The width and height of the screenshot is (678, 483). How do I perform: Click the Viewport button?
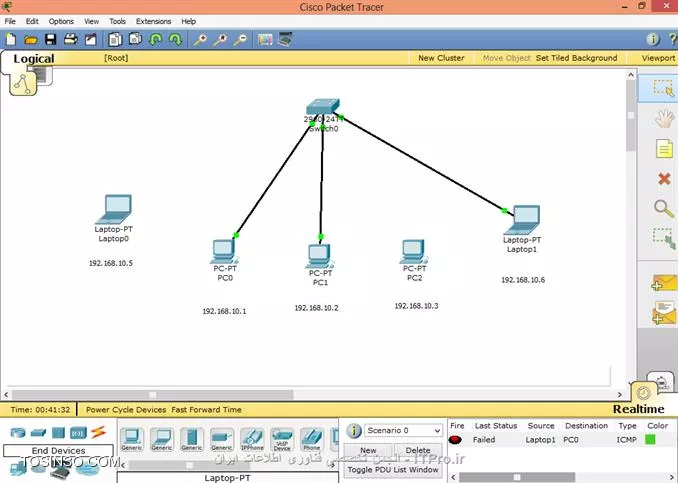click(x=658, y=58)
